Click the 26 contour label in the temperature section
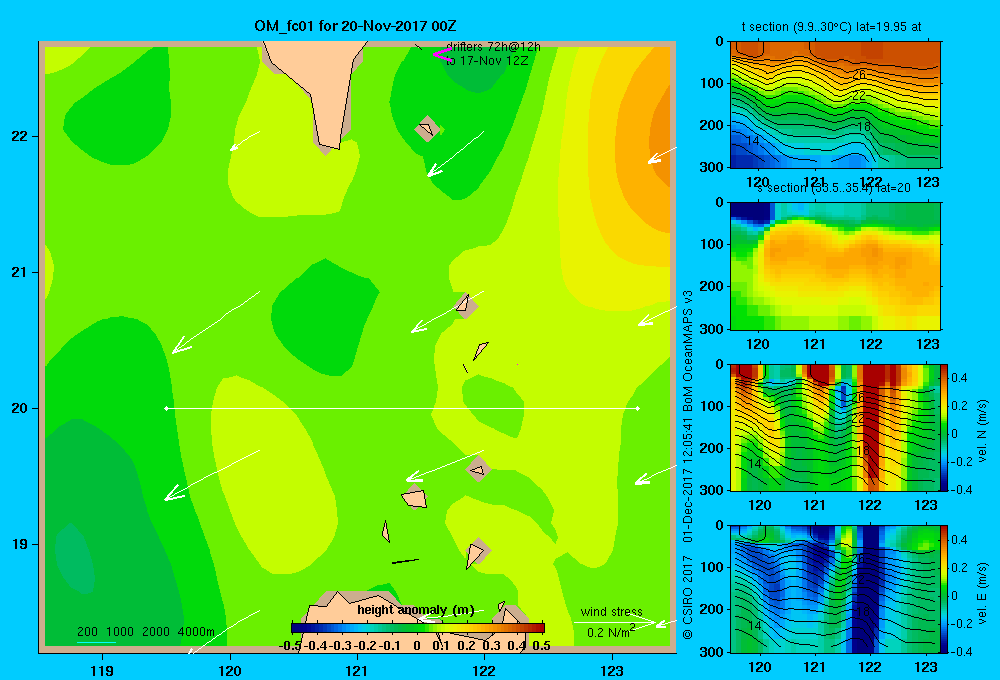The image size is (1000, 680). (858, 75)
